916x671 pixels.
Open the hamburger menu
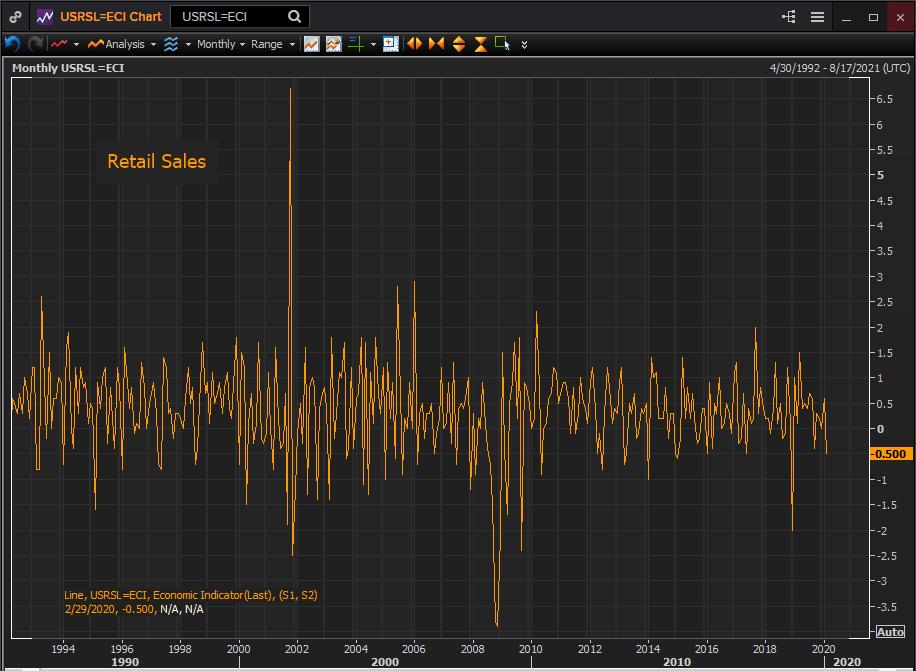[x=817, y=17]
